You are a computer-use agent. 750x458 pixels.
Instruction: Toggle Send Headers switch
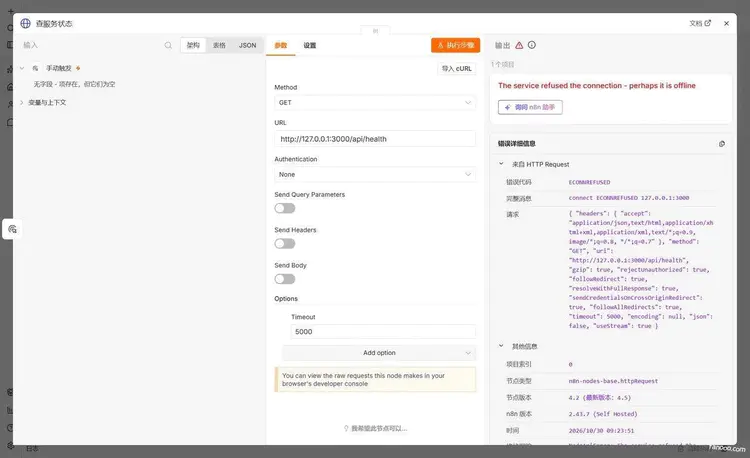point(285,244)
